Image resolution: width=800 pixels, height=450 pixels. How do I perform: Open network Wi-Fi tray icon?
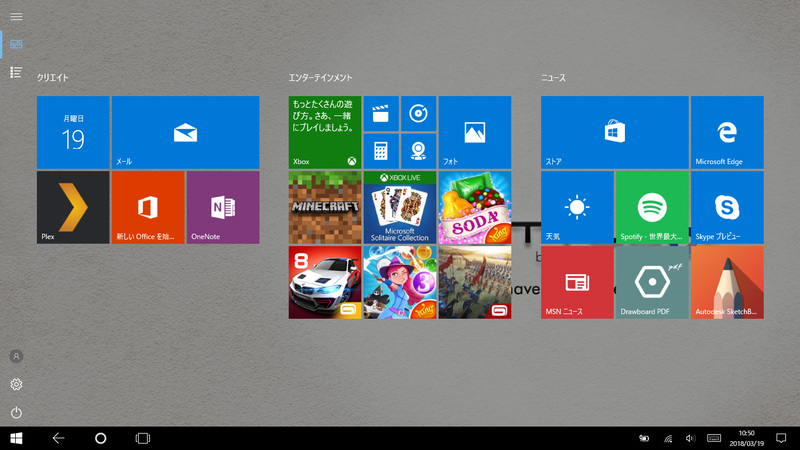click(x=668, y=438)
